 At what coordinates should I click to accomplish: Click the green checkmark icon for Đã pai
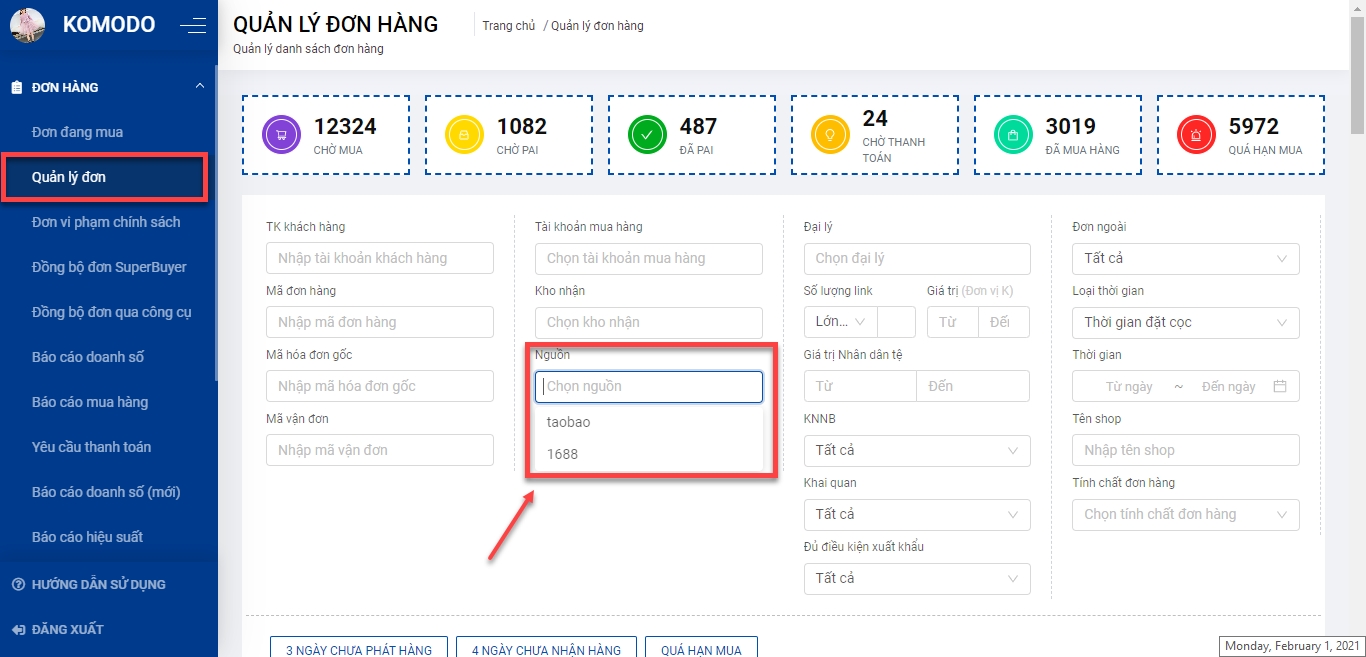647,134
